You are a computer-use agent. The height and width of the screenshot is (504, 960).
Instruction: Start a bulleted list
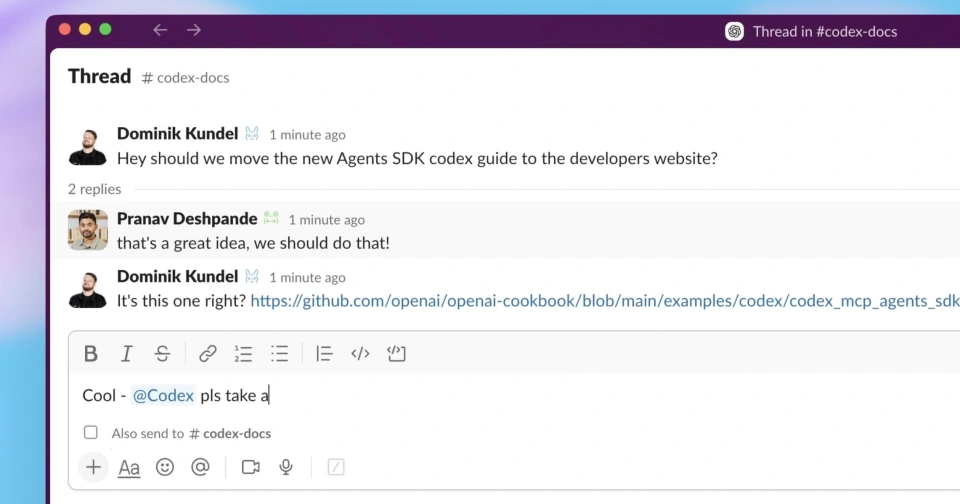click(279, 353)
